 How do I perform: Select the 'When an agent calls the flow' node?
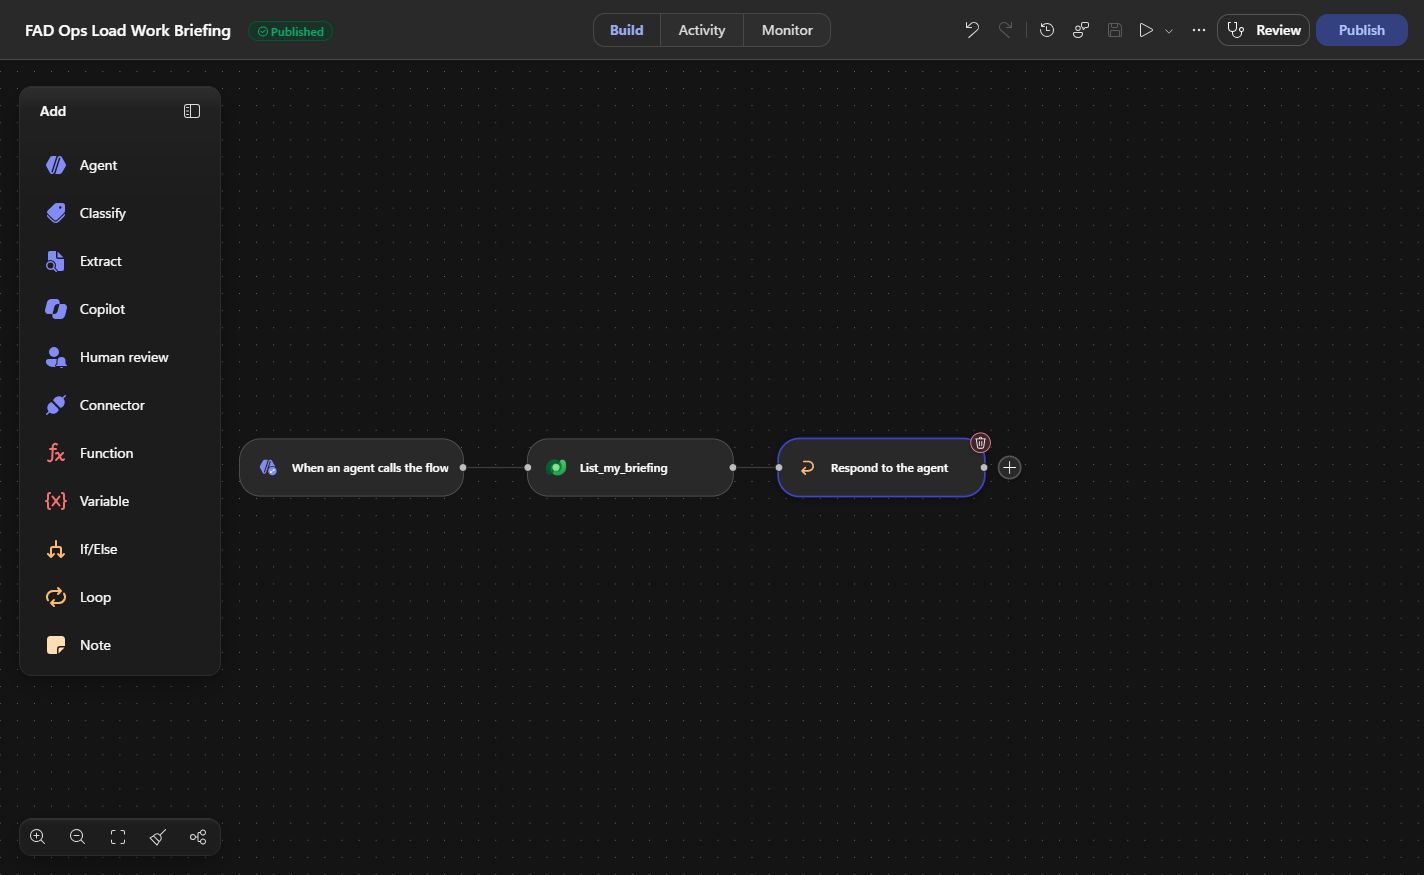[x=351, y=467]
